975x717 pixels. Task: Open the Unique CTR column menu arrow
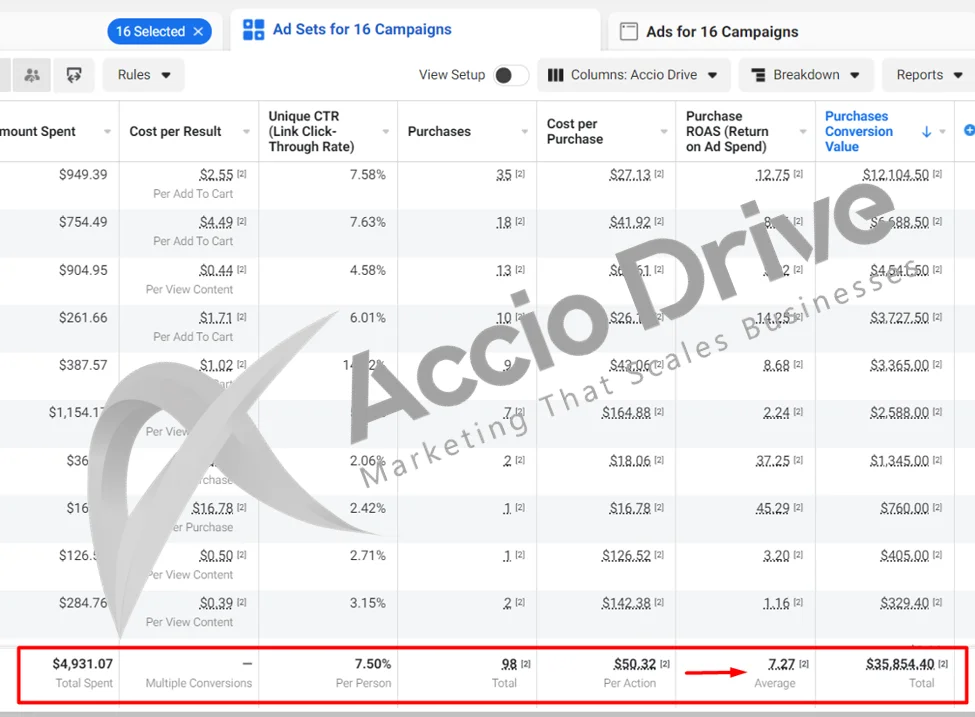(386, 132)
